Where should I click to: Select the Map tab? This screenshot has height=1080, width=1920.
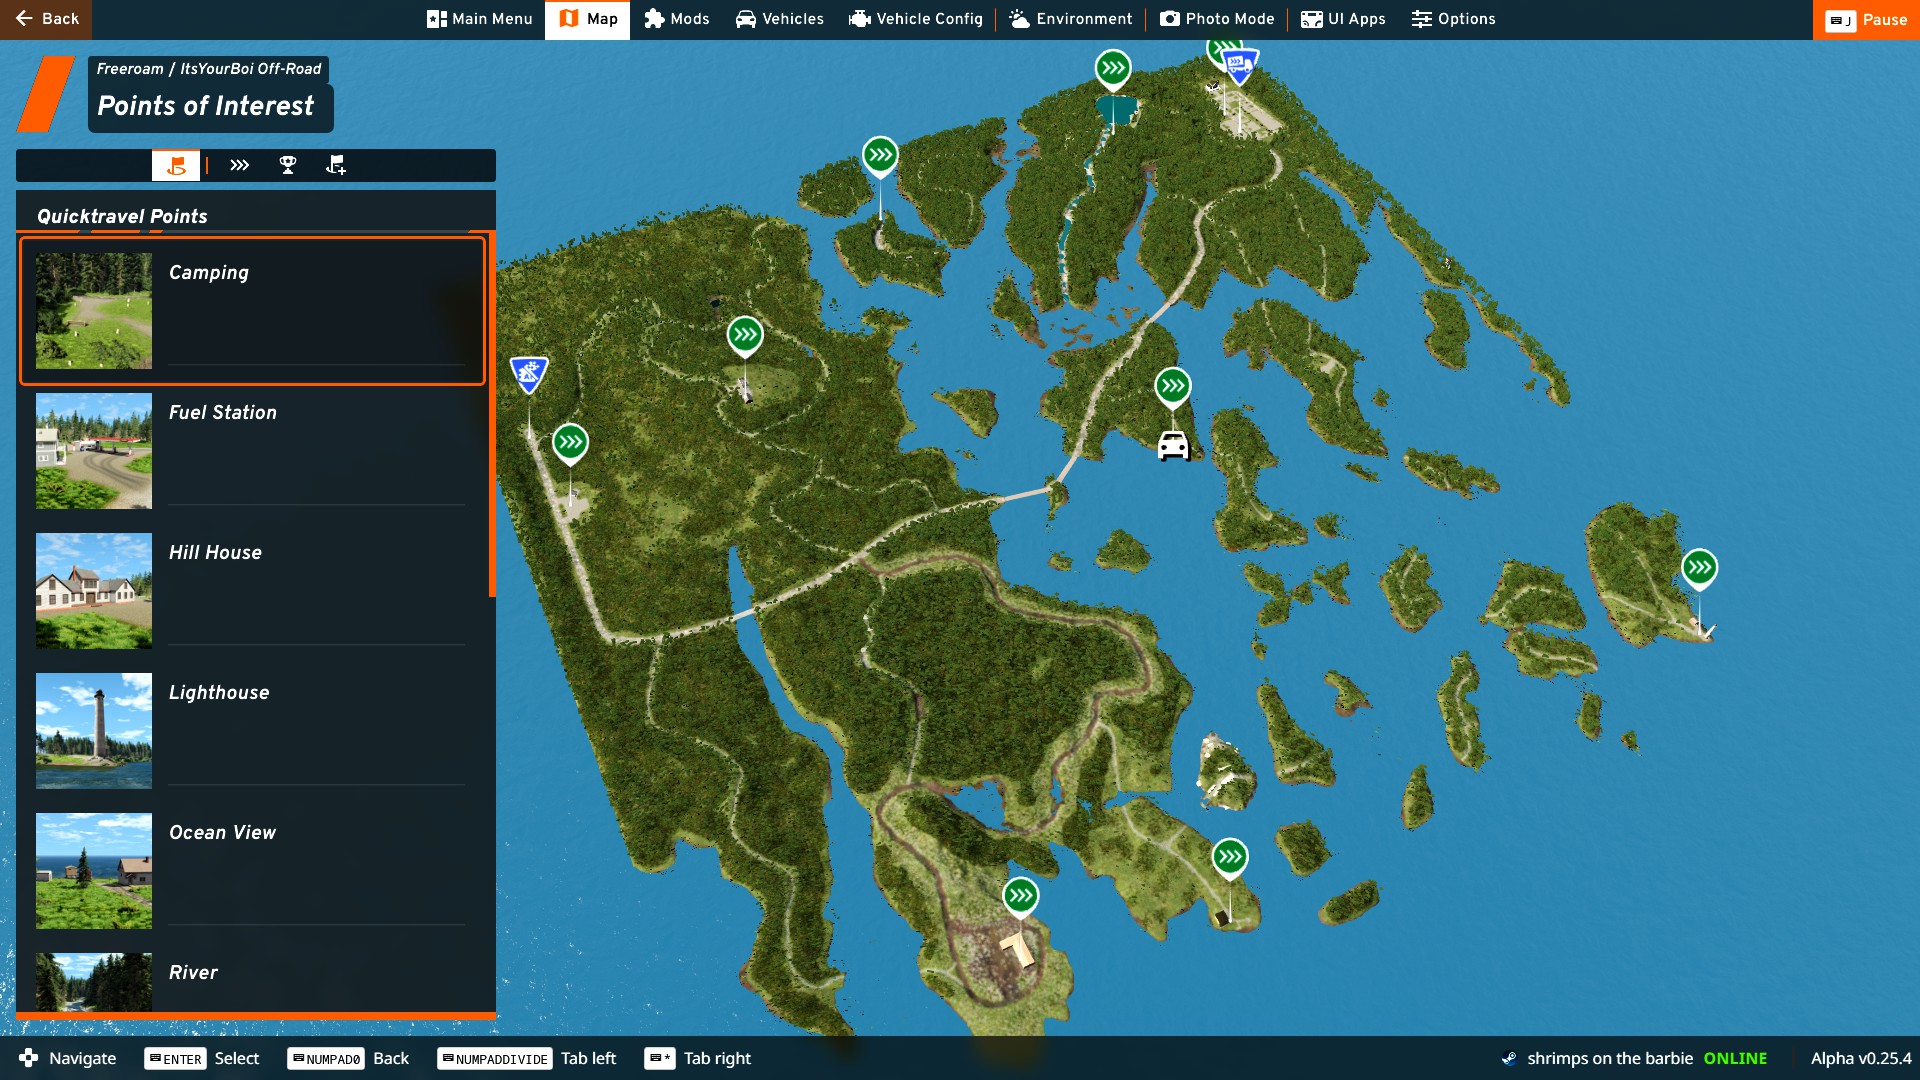click(x=588, y=19)
